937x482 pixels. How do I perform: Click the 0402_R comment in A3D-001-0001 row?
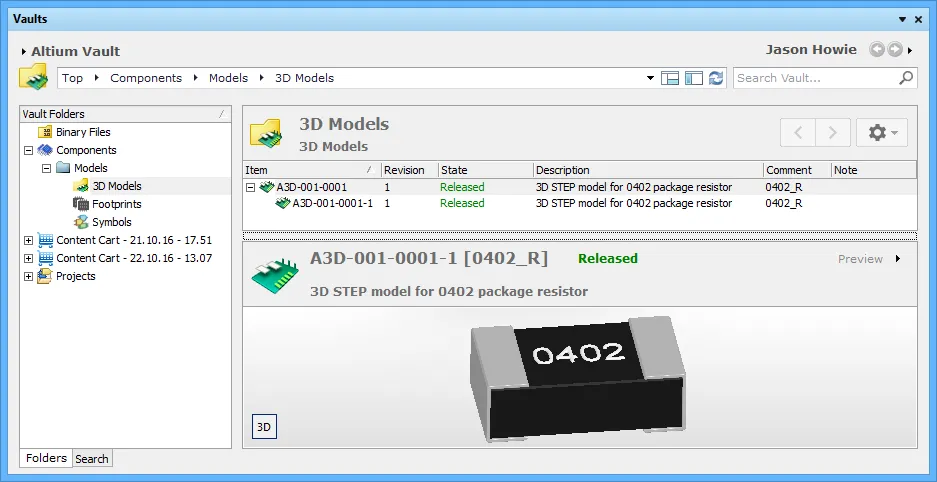783,187
